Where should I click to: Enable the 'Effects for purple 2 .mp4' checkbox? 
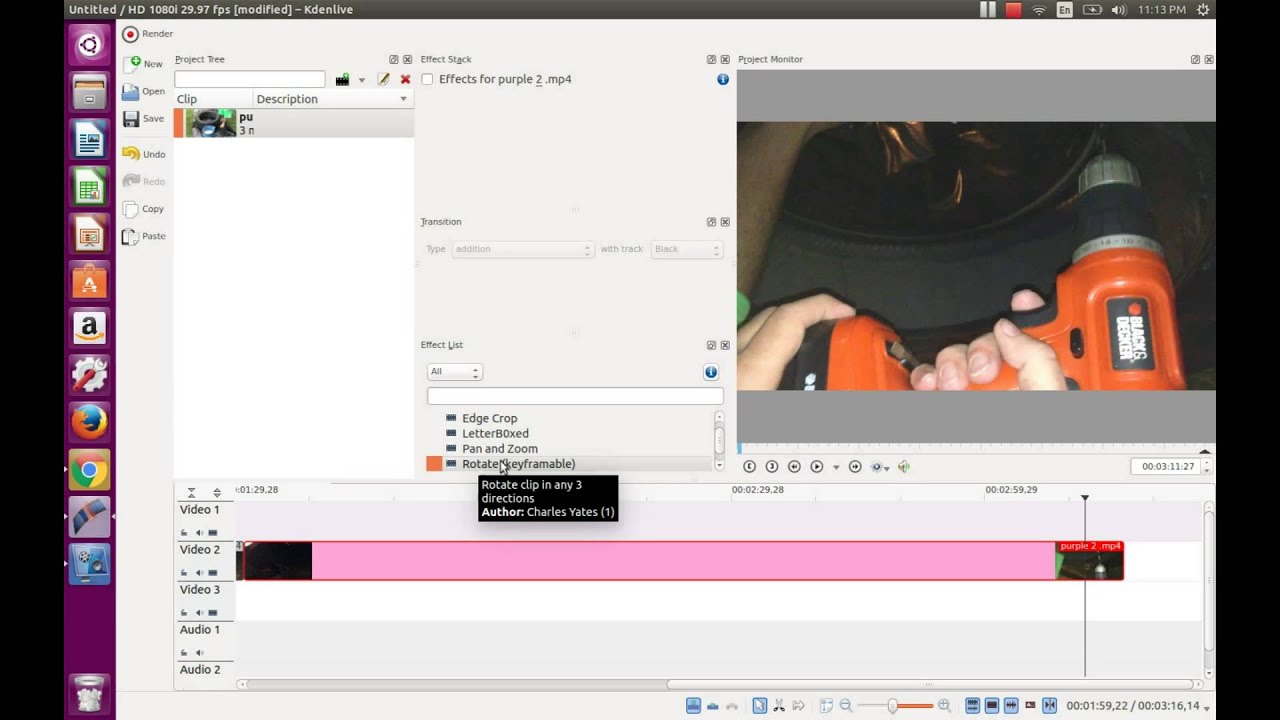coord(428,79)
